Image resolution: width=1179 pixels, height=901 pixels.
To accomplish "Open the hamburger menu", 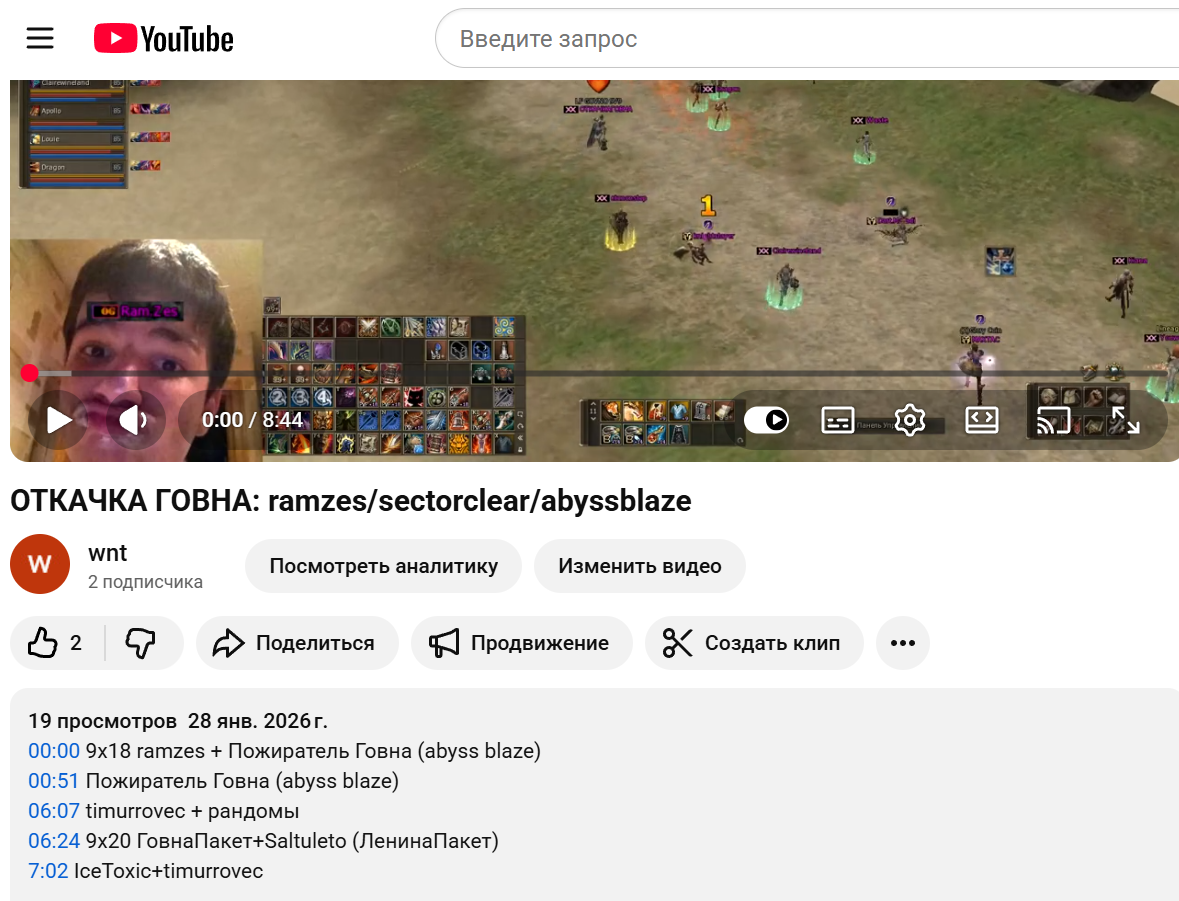I will click(40, 38).
